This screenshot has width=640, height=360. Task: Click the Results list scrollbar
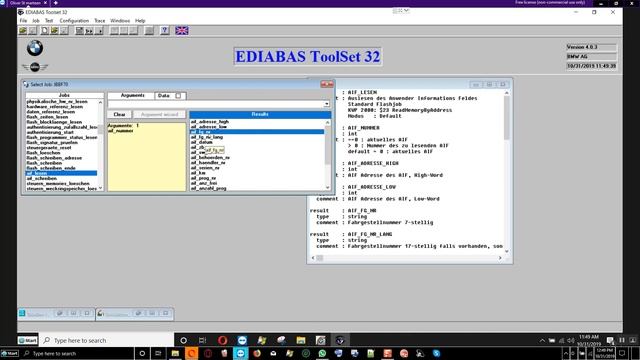click(x=327, y=155)
